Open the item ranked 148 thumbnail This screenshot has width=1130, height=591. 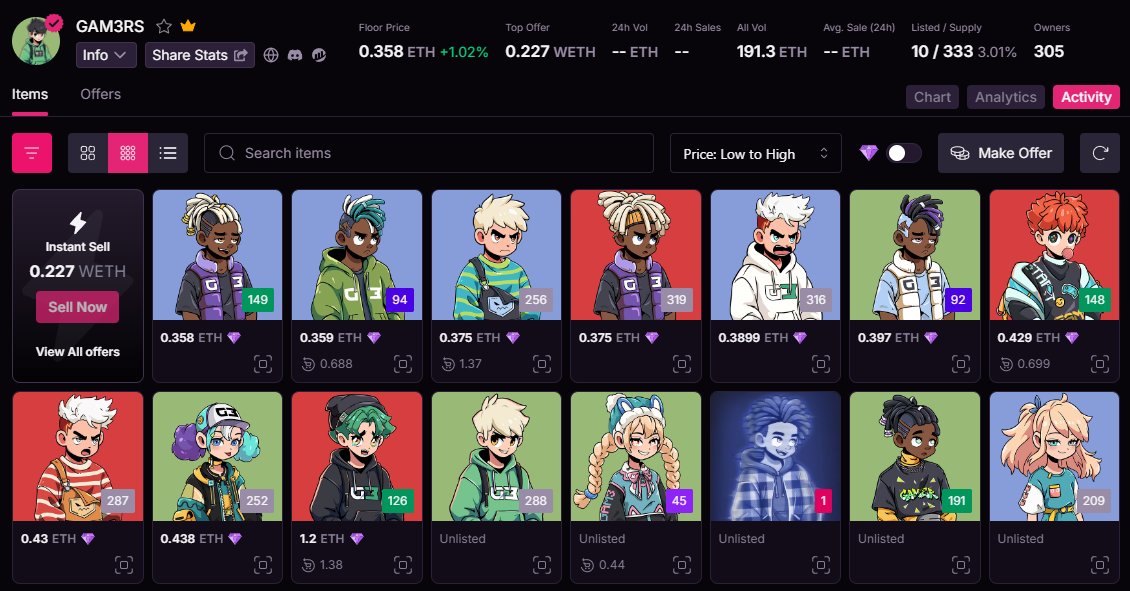(1054, 255)
